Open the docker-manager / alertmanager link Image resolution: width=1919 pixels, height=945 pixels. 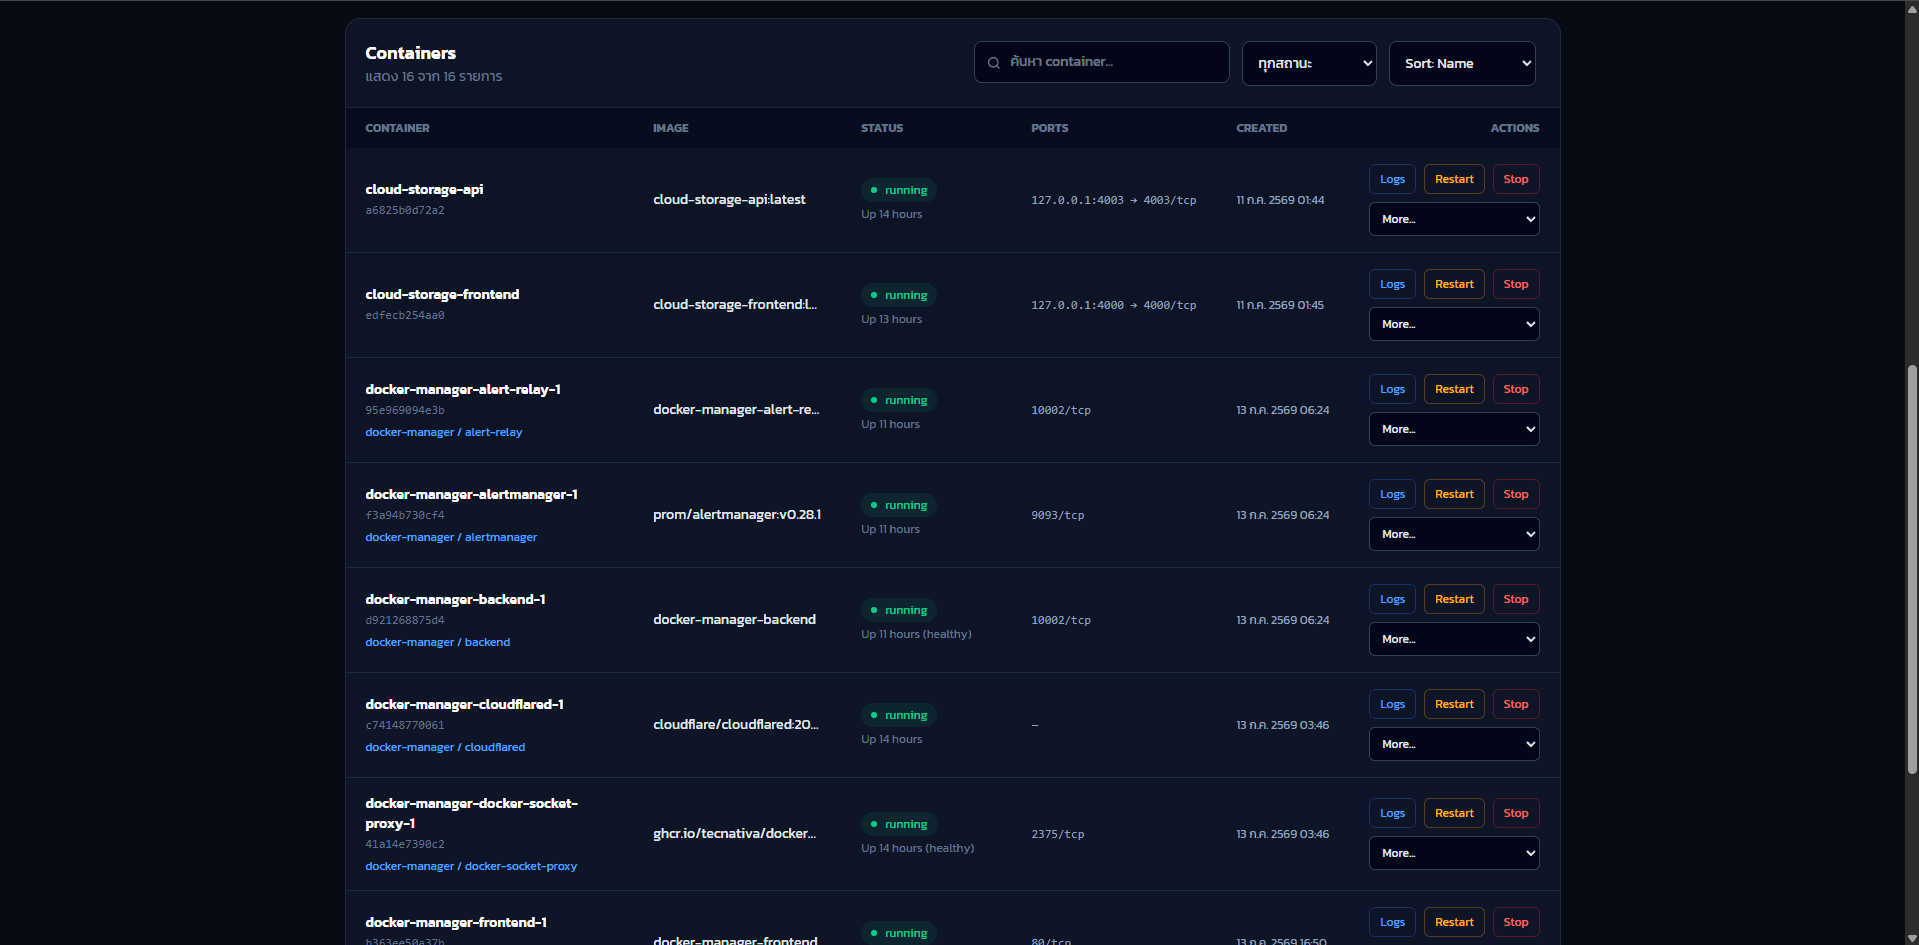click(451, 537)
